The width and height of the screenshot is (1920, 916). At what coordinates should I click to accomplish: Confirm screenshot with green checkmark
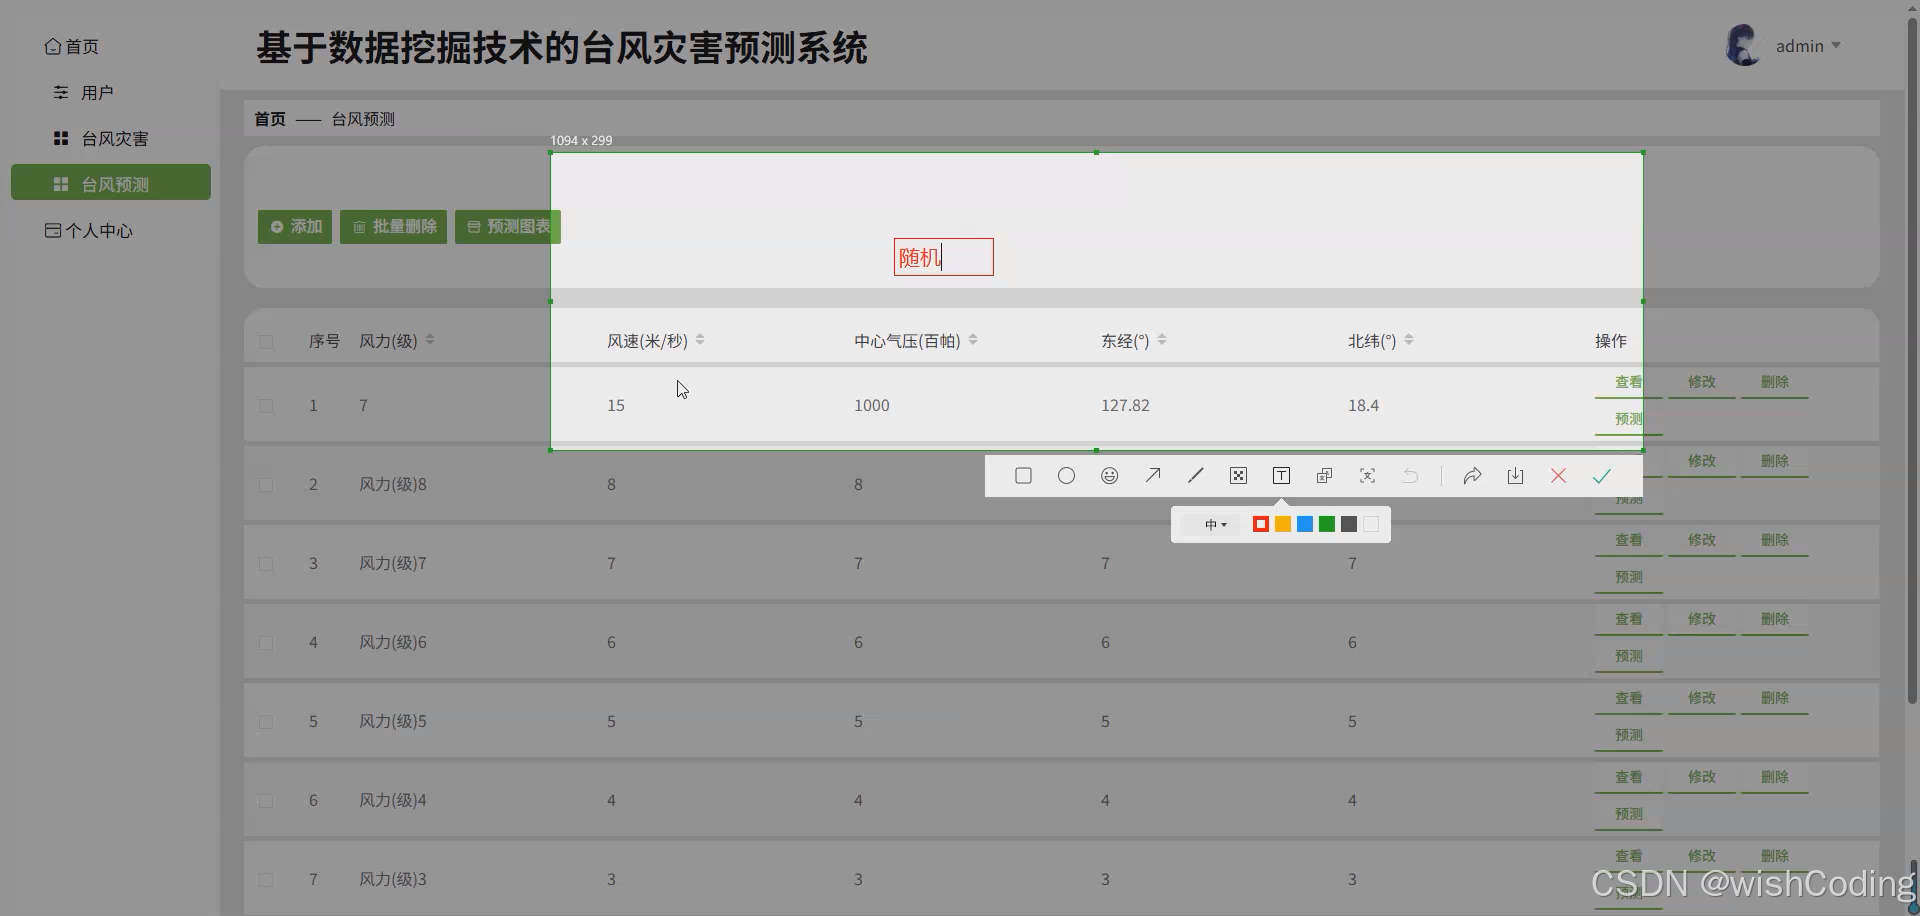pos(1601,476)
